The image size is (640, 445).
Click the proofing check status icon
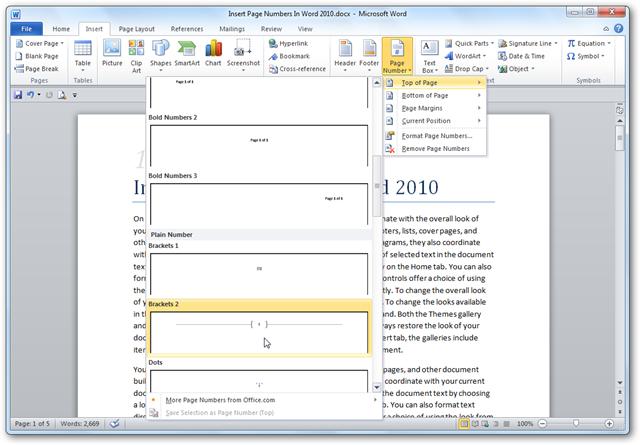[115, 424]
